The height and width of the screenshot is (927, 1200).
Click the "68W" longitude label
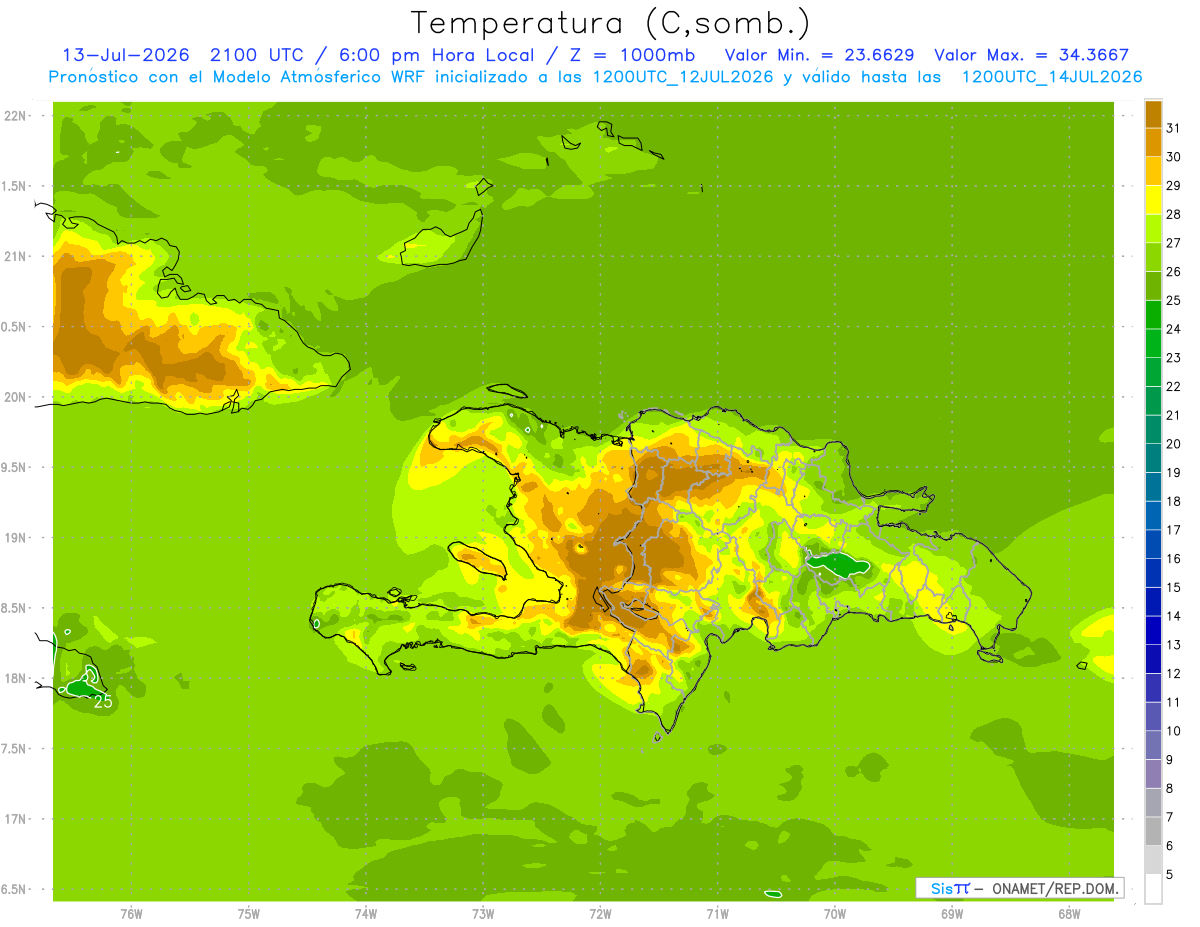[x=1069, y=914]
